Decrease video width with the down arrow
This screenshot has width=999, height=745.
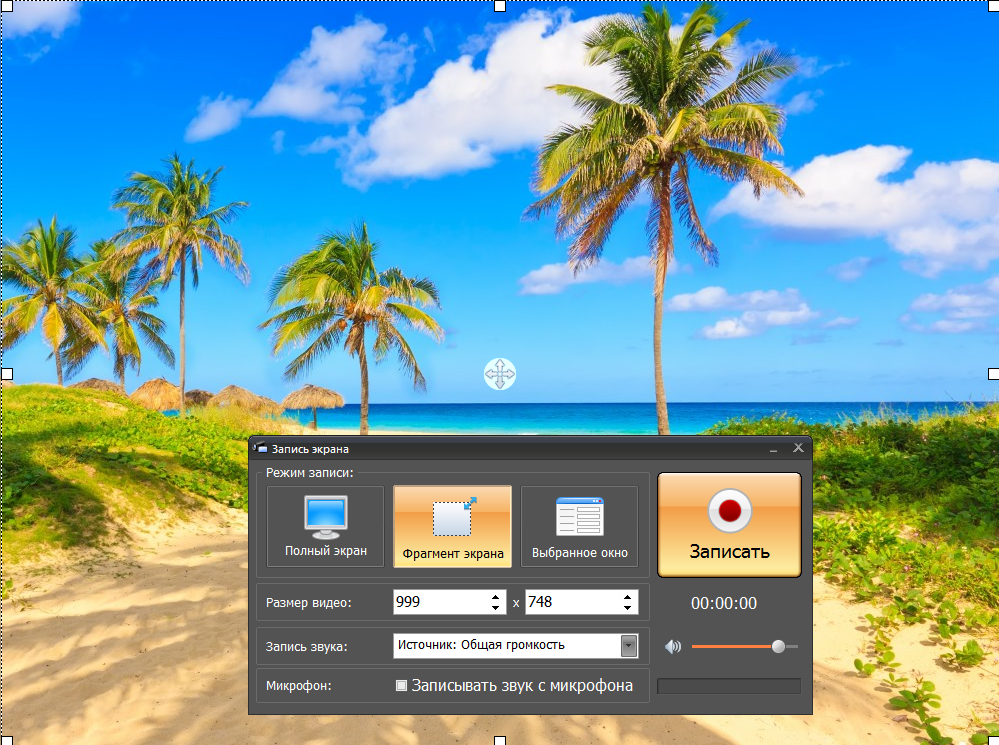[x=496, y=608]
